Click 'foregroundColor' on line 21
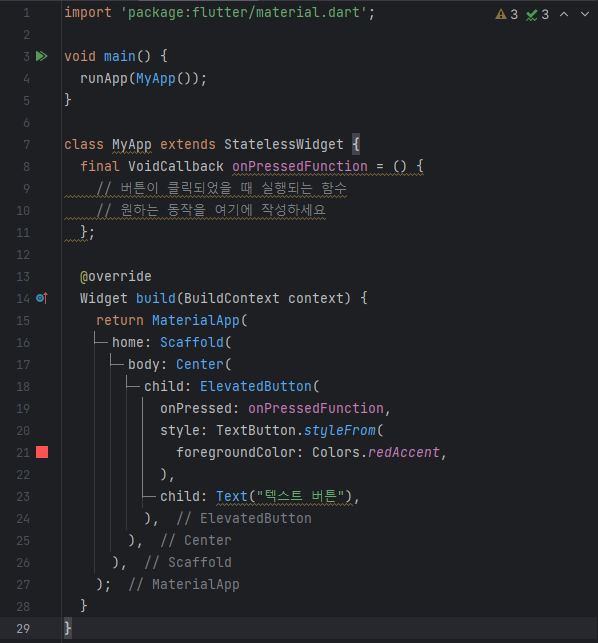The width and height of the screenshot is (598, 643). pyautogui.click(x=236, y=452)
